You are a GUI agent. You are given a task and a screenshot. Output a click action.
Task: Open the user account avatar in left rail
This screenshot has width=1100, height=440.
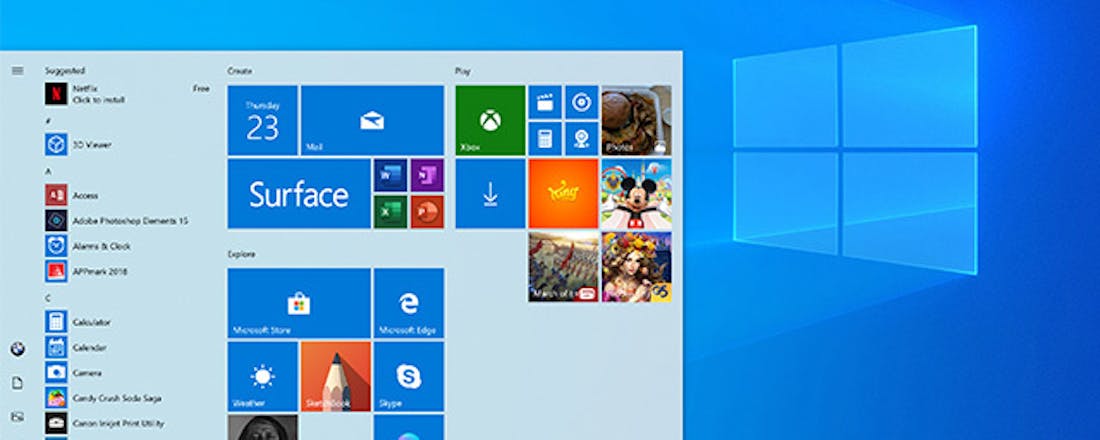[18, 349]
